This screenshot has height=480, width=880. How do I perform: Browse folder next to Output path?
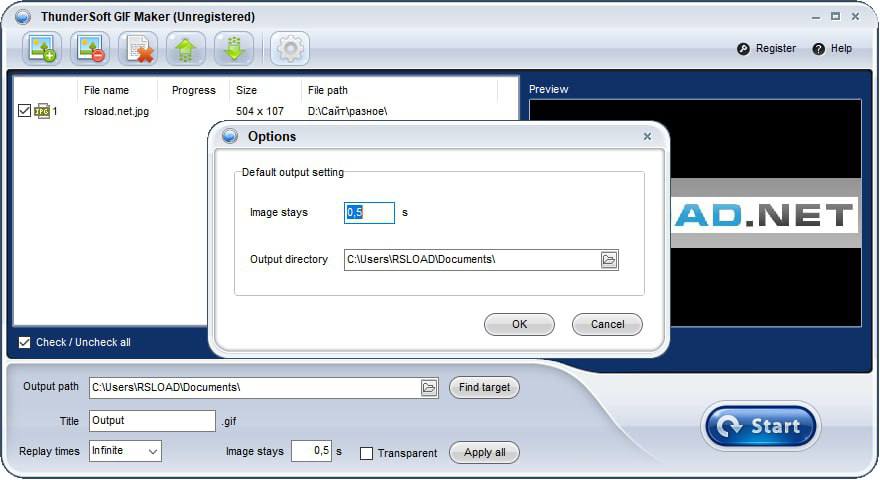click(429, 388)
